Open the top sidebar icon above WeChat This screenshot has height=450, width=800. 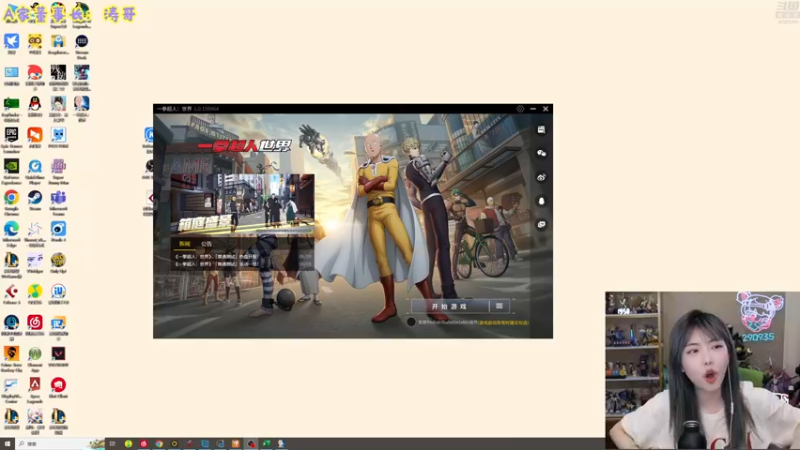click(541, 130)
